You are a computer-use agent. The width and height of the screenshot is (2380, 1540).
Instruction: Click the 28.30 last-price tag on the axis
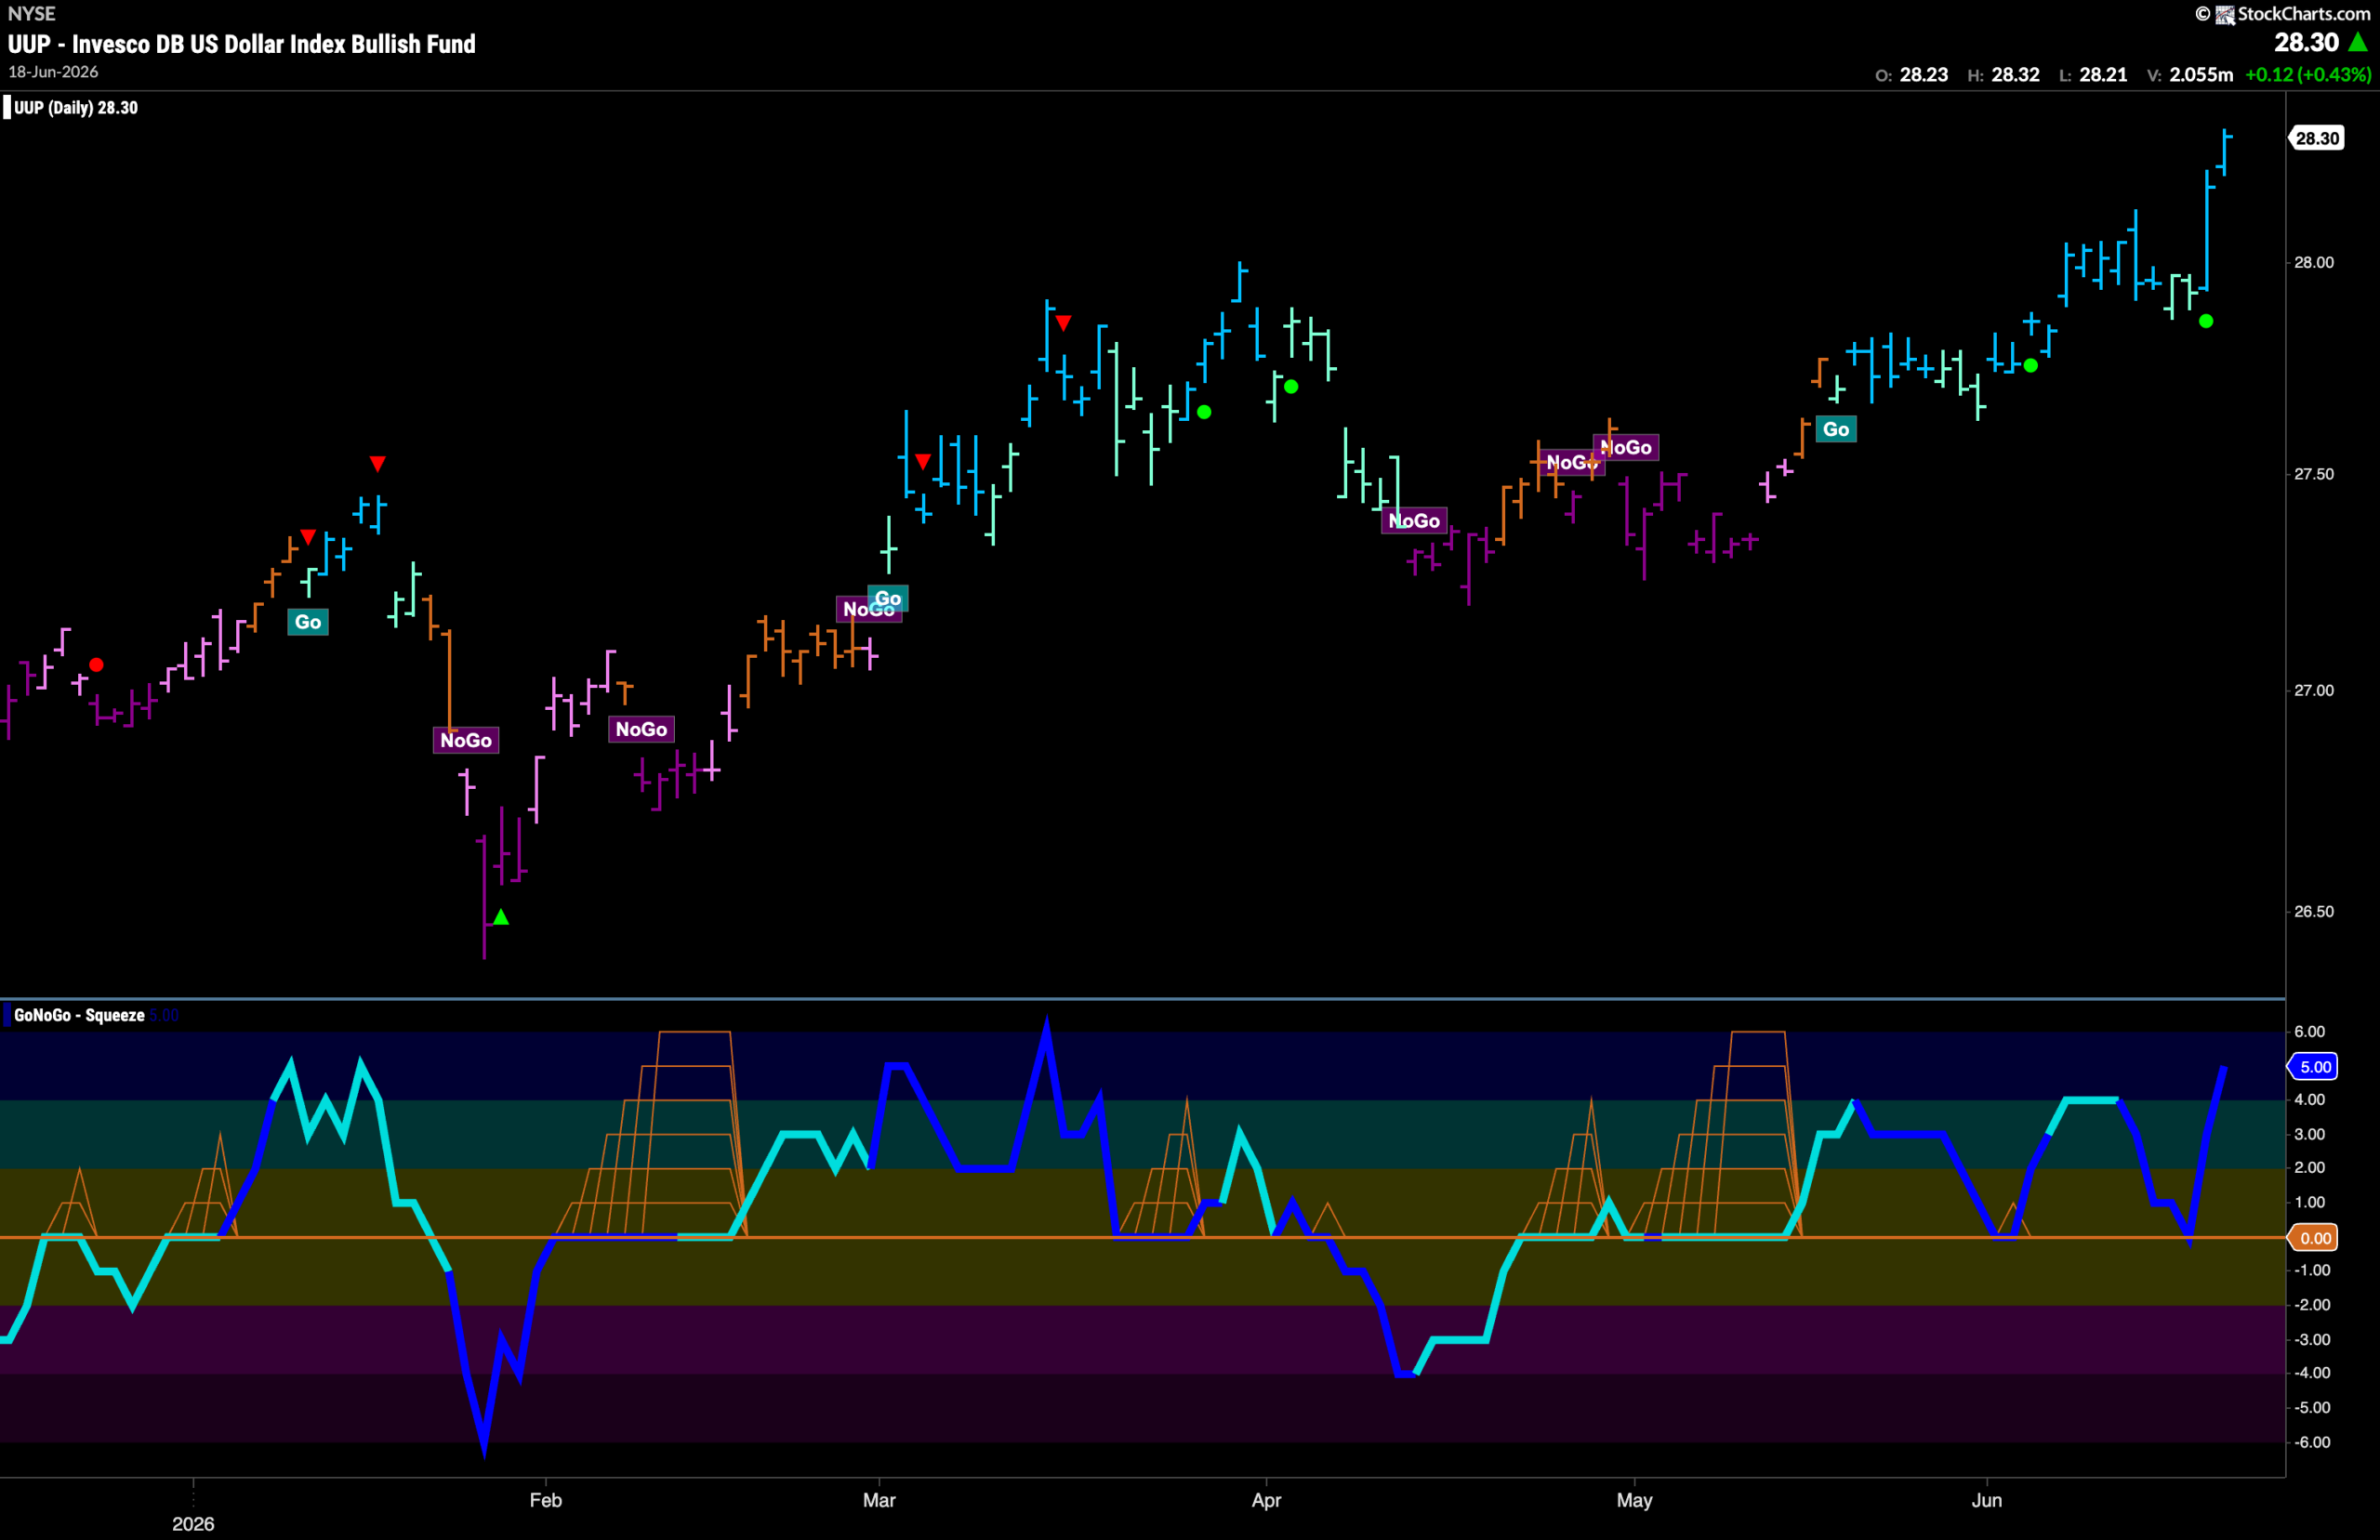pyautogui.click(x=2316, y=138)
